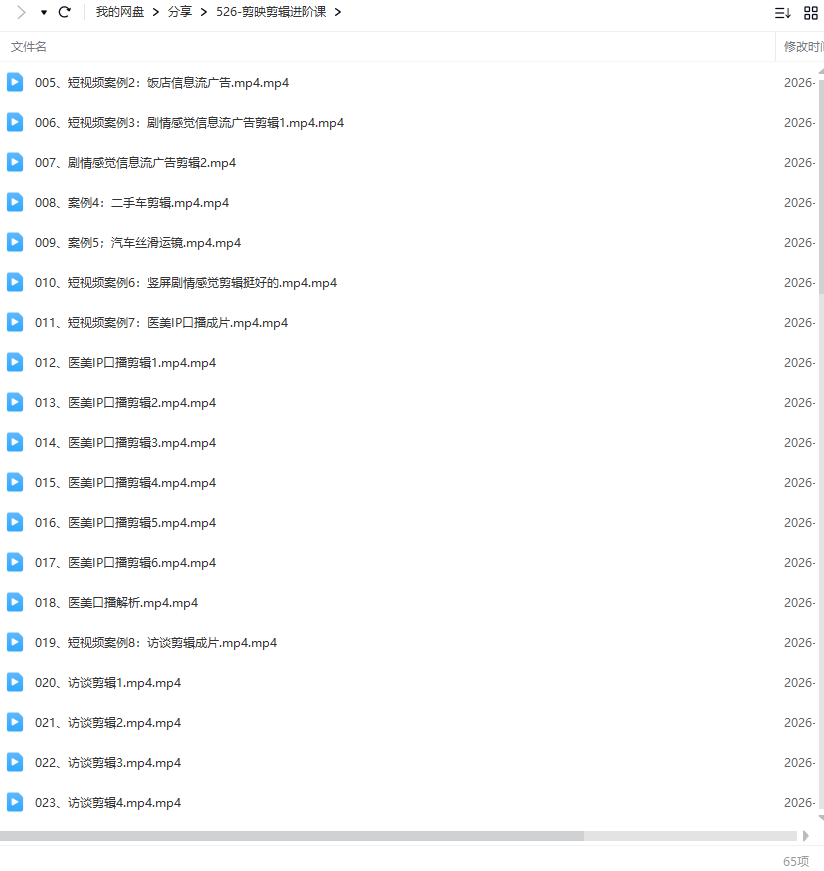824x871 pixels.
Task: Click the horizontal scrollbar thumb
Action: [291, 835]
